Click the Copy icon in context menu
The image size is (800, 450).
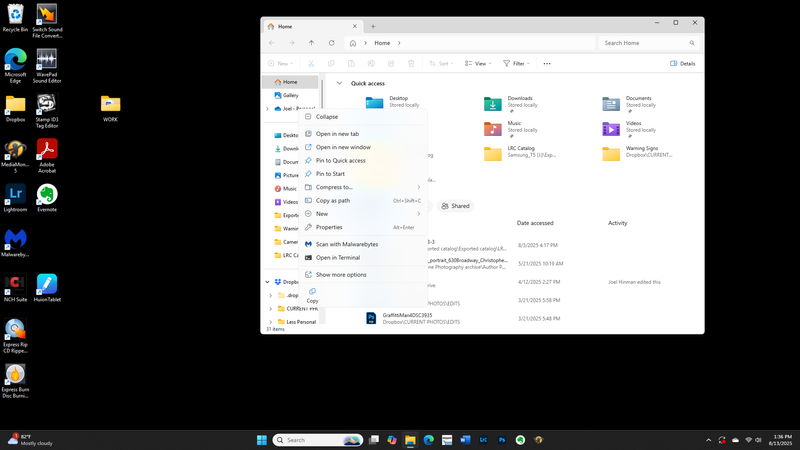click(x=313, y=291)
